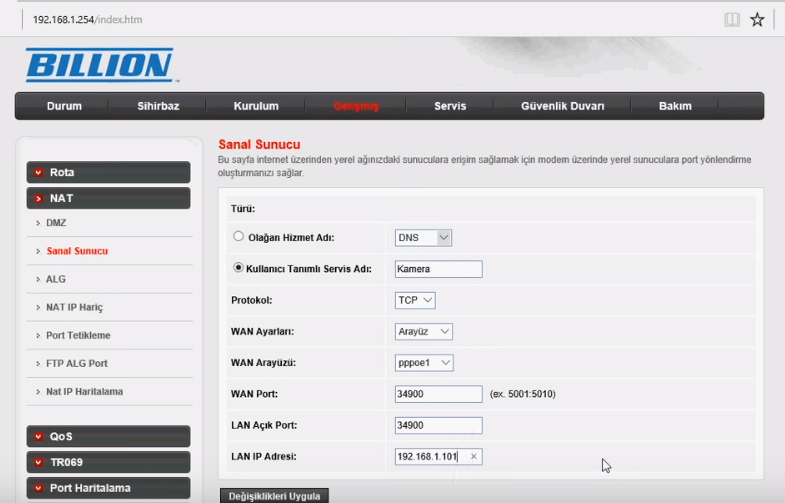Image resolution: width=785 pixels, height=503 pixels.
Task: Open the Durum menu tab
Action: 64,106
